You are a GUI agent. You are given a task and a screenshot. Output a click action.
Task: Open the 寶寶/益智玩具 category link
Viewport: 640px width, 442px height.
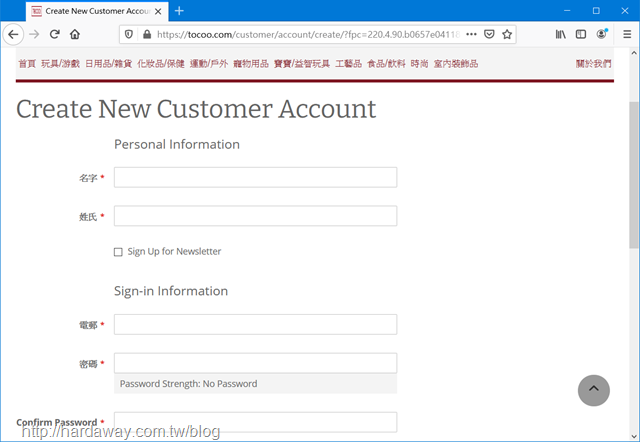[302, 64]
